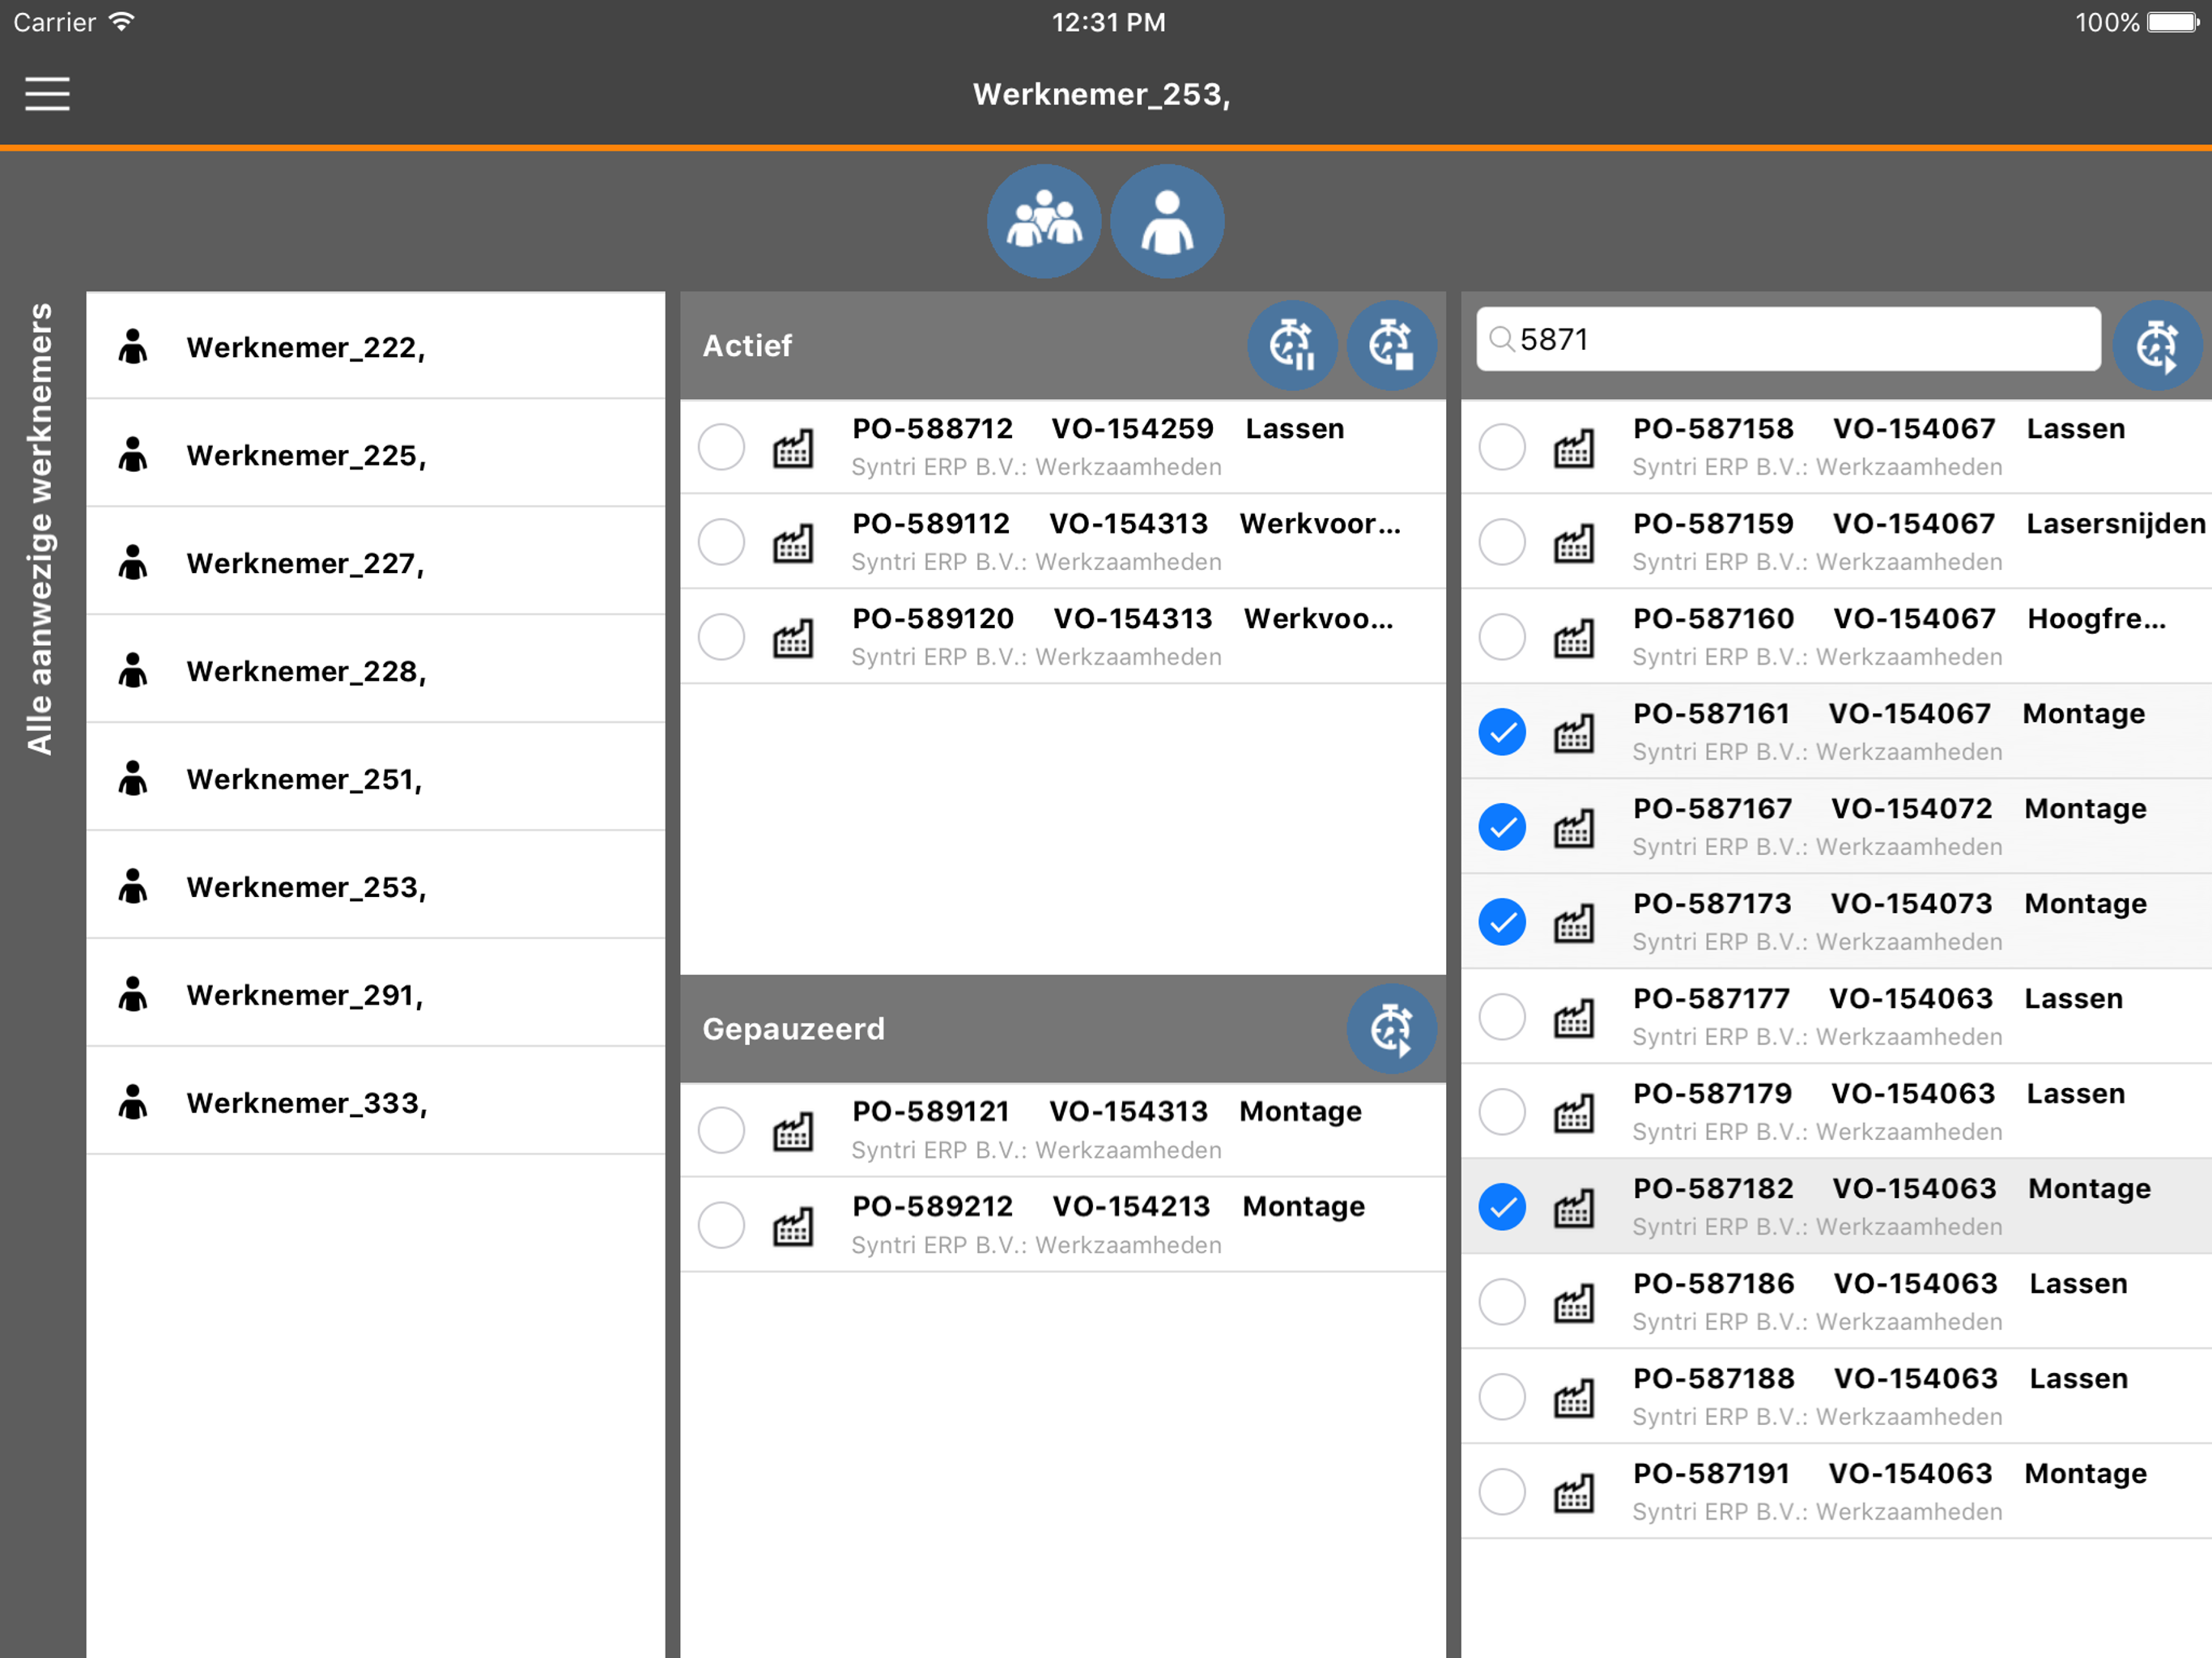Select the PO-589112 radio button

[721, 542]
